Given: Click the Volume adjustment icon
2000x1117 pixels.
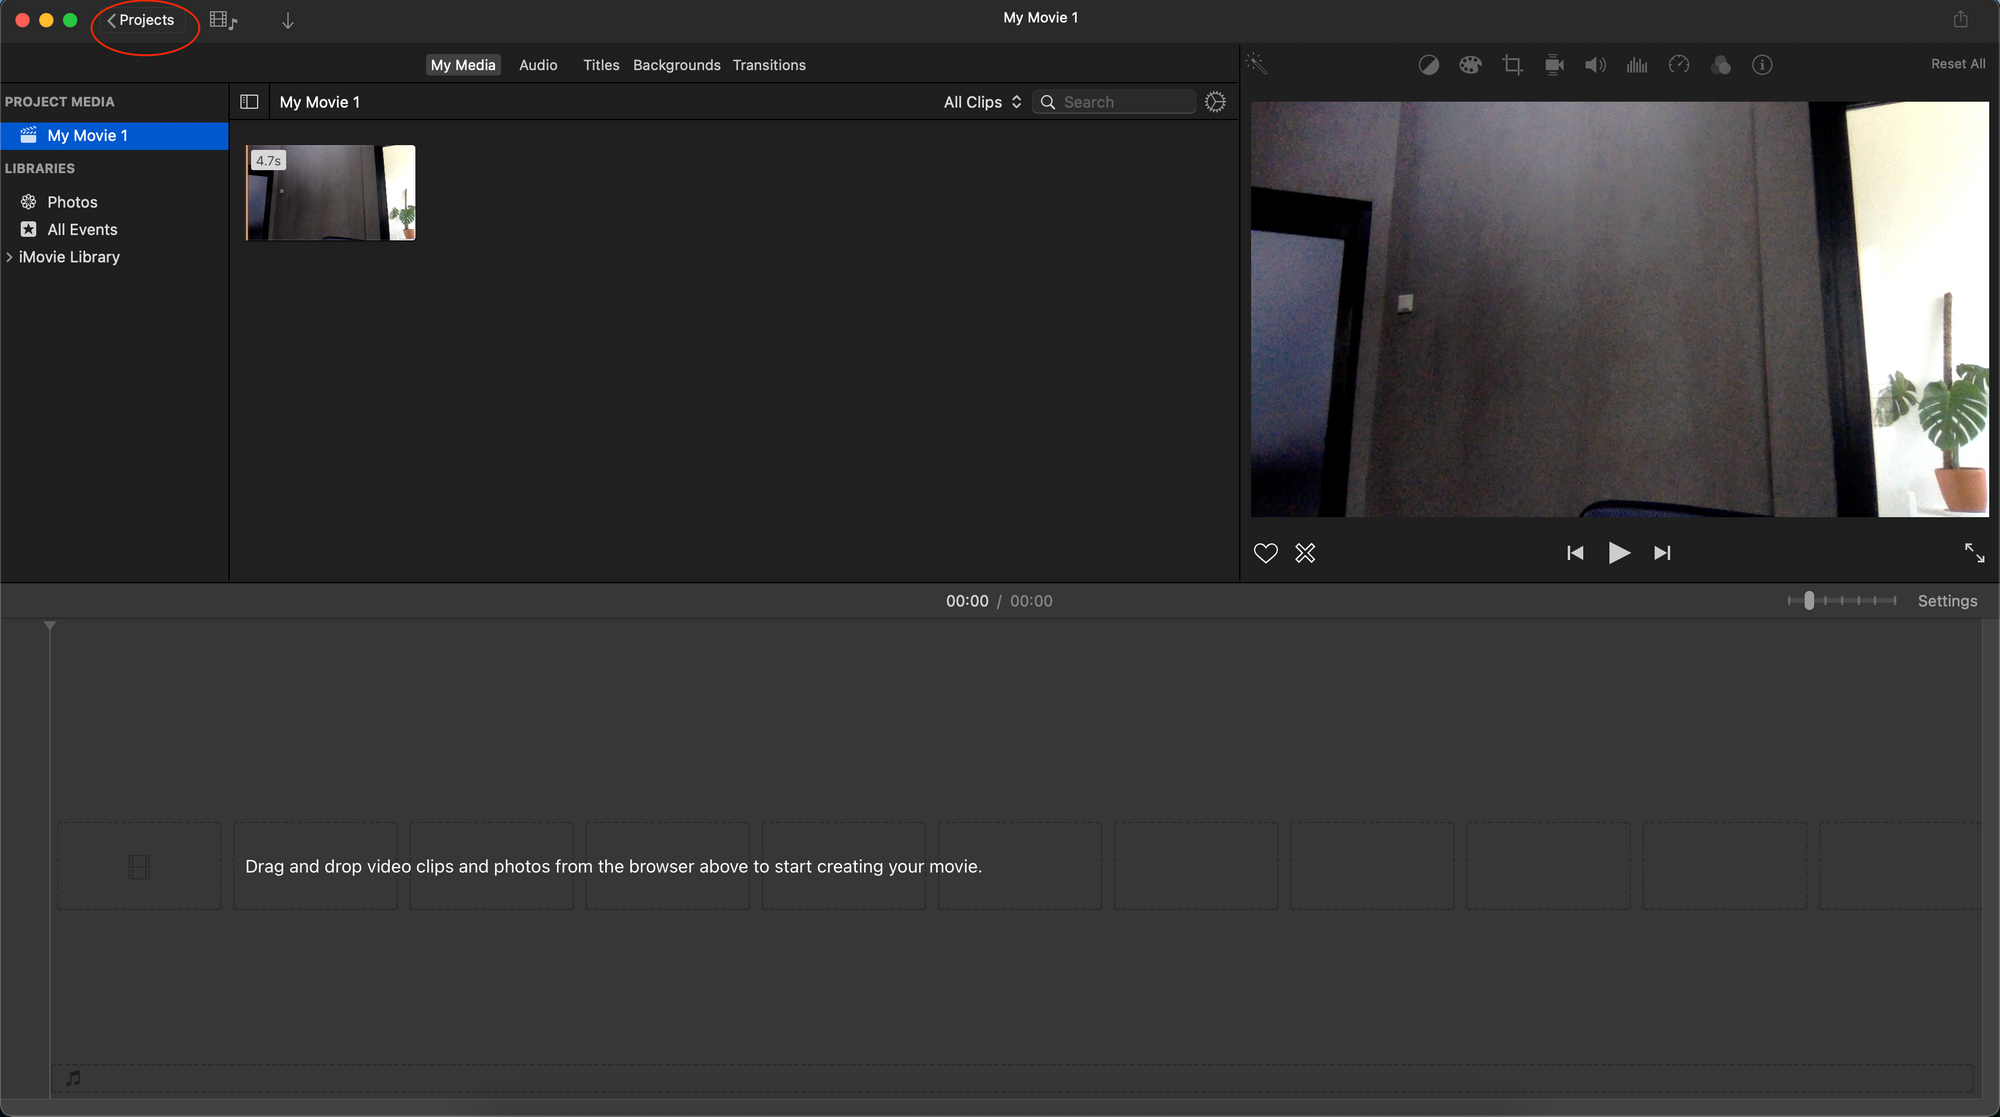Looking at the screenshot, I should coord(1593,65).
